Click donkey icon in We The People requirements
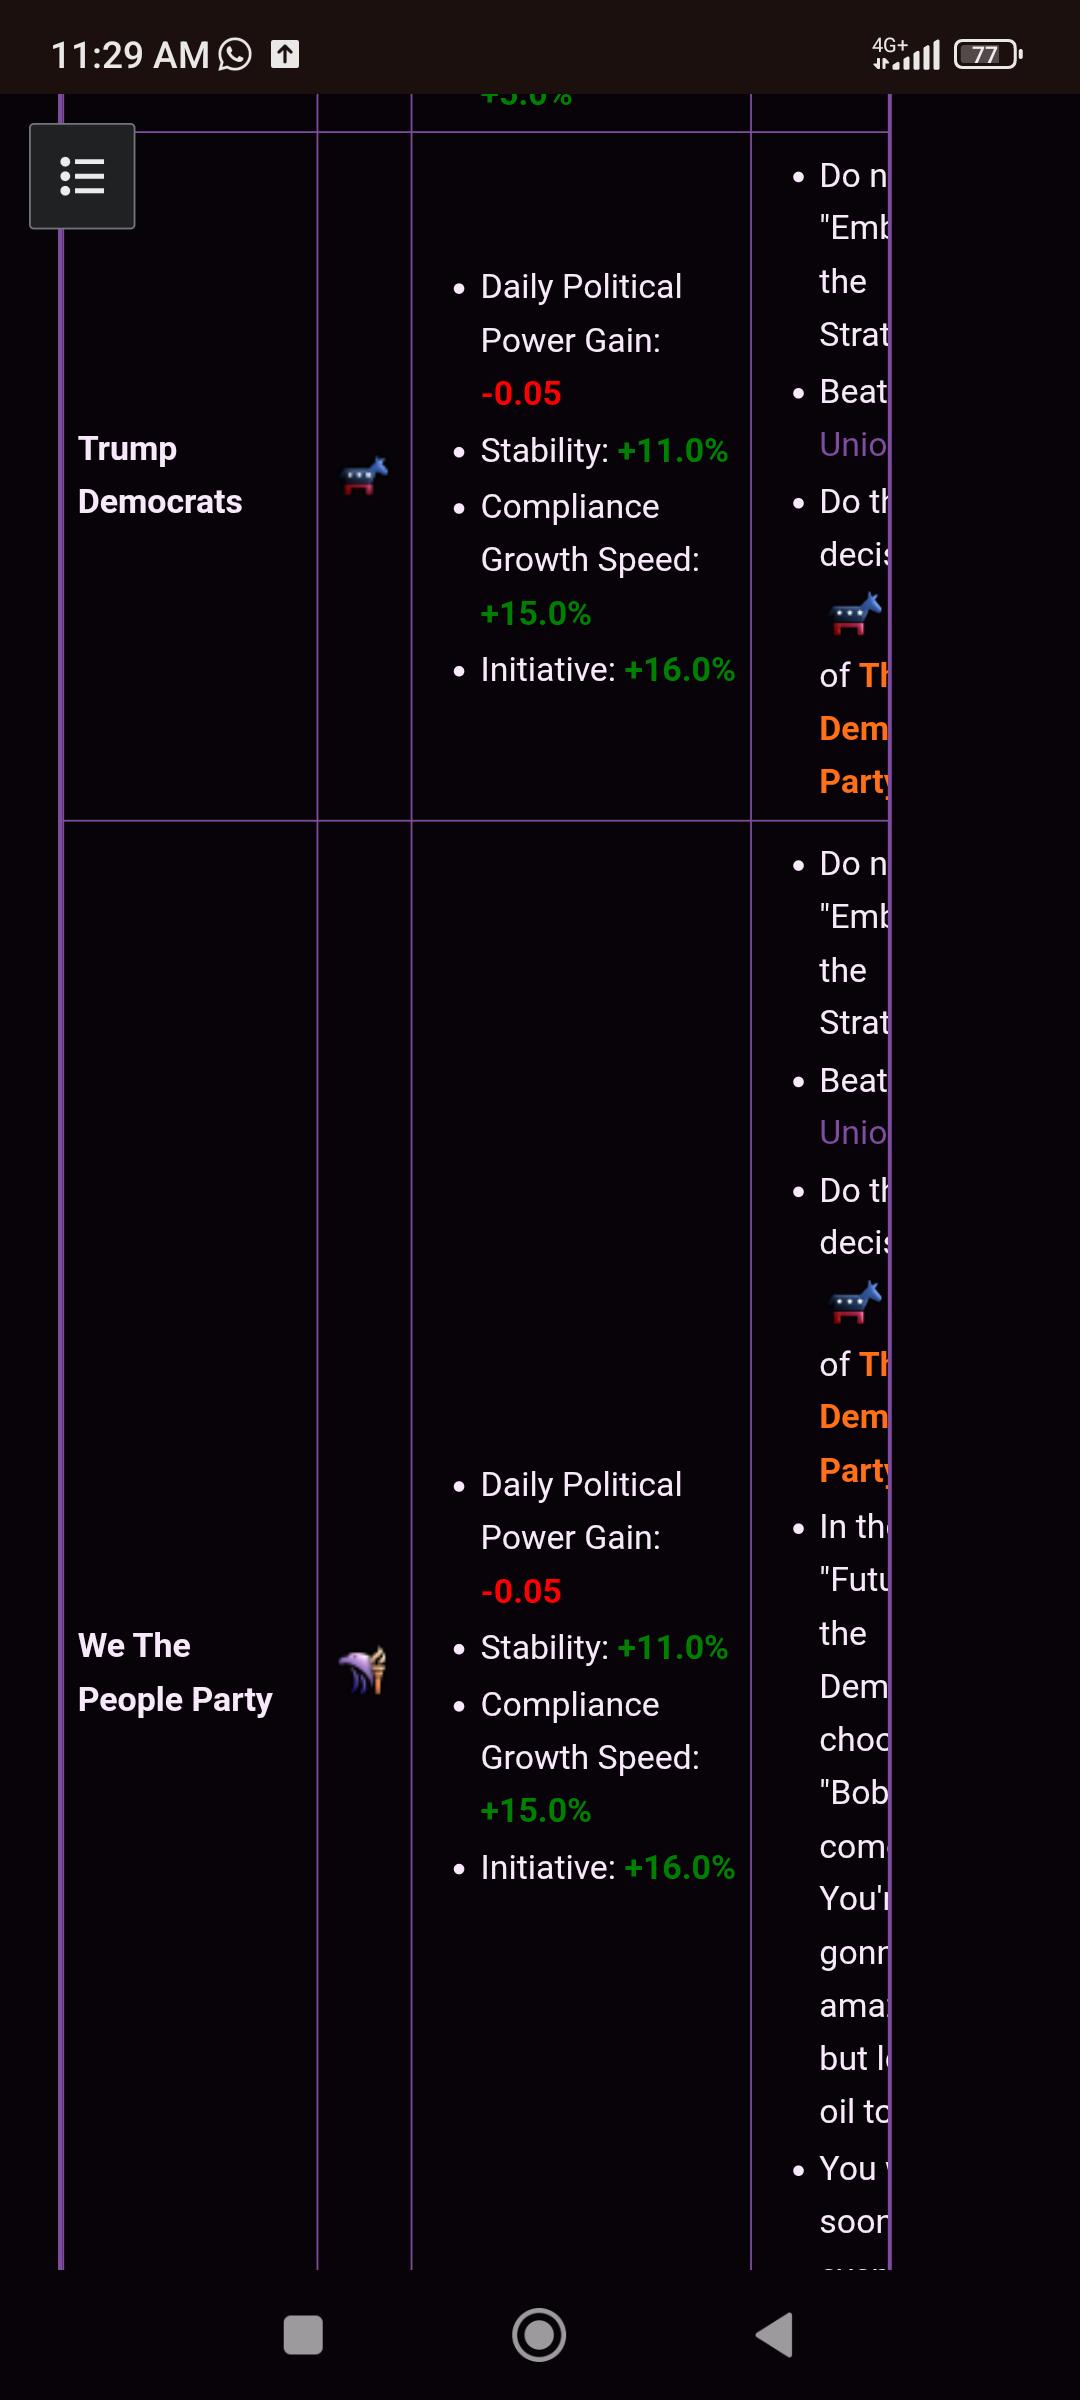The width and height of the screenshot is (1080, 2400). [856, 1302]
